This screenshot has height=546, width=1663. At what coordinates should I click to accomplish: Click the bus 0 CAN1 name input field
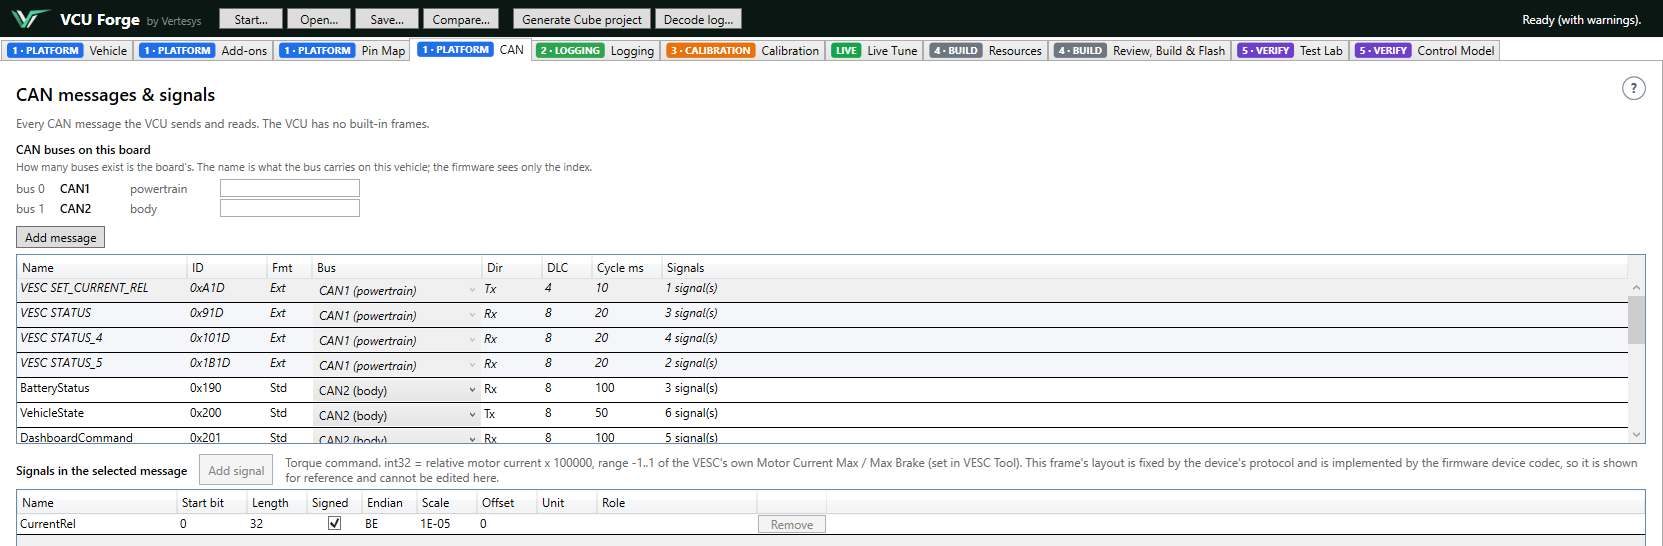pos(290,188)
